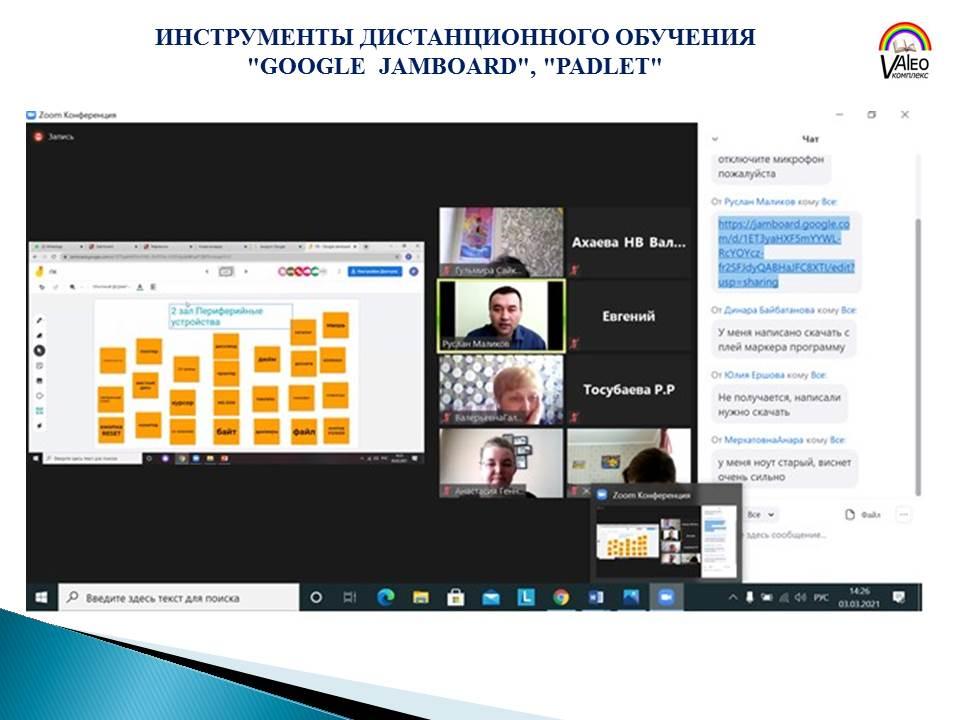Click Руслан Маликов's name in chat
This screenshot has width=960, height=720.
[x=759, y=201]
